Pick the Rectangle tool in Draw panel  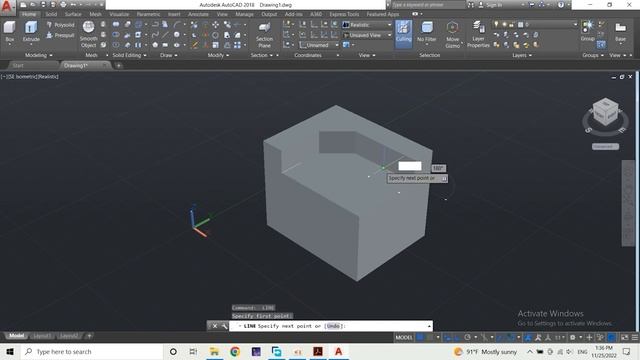click(165, 45)
